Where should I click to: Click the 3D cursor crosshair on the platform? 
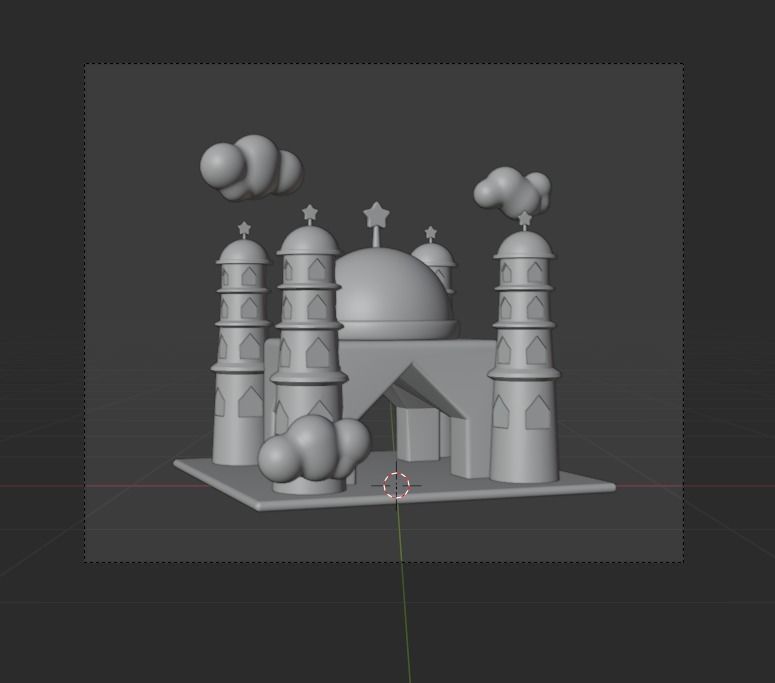click(x=396, y=485)
